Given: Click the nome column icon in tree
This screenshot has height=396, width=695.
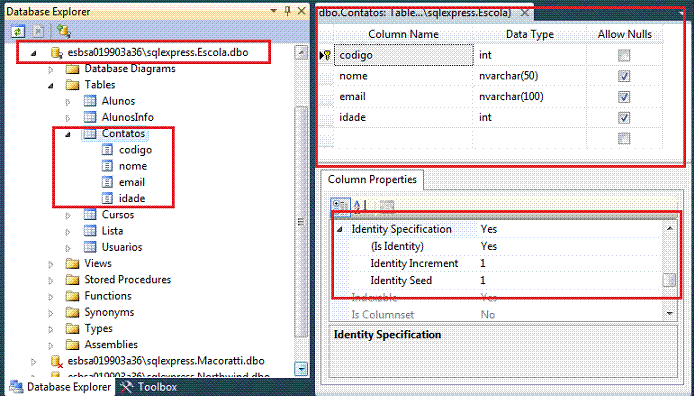Looking at the screenshot, I should [107, 166].
